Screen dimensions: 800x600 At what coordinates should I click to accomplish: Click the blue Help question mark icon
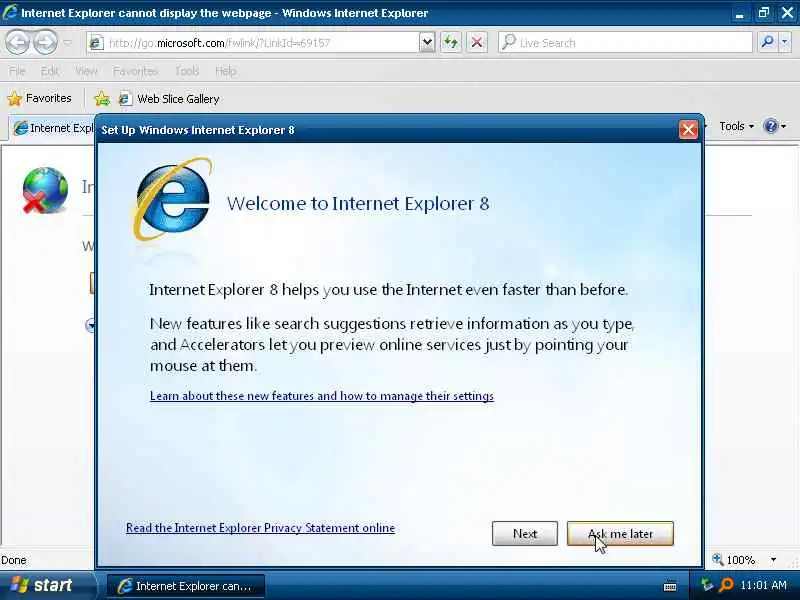tap(770, 126)
